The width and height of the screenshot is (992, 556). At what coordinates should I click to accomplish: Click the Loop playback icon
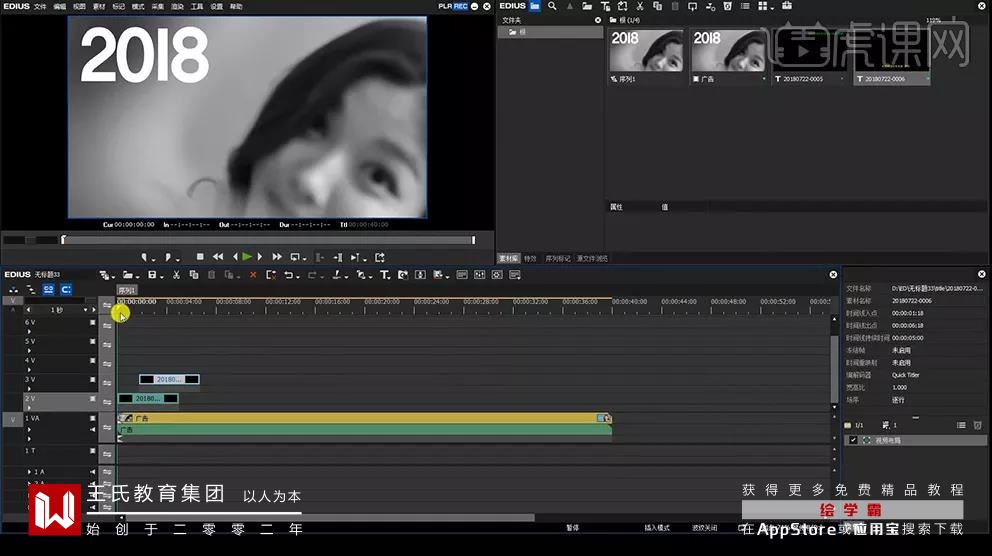[295, 257]
